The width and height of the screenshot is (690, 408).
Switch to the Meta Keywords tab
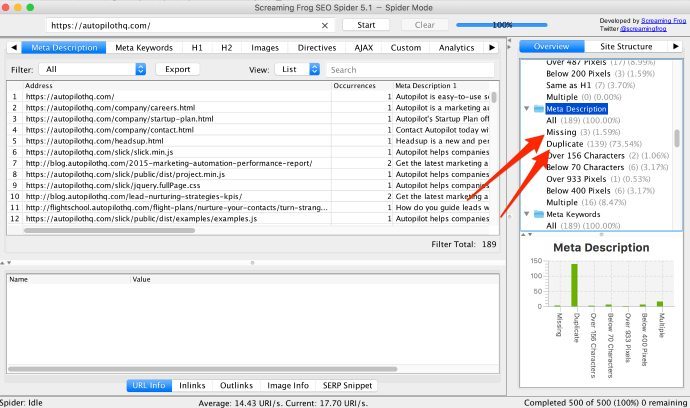click(x=144, y=48)
